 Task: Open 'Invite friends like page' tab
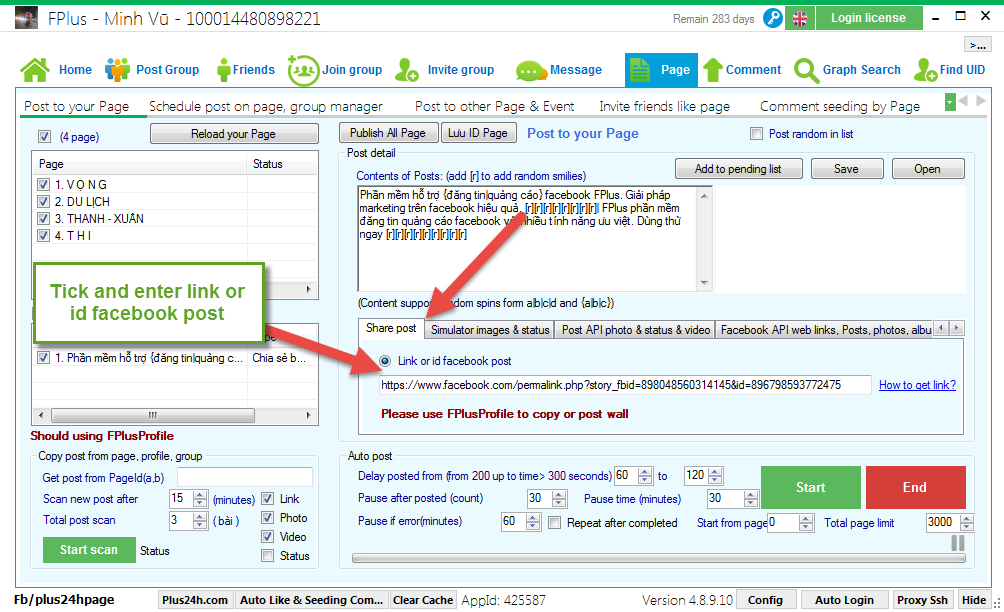665,106
